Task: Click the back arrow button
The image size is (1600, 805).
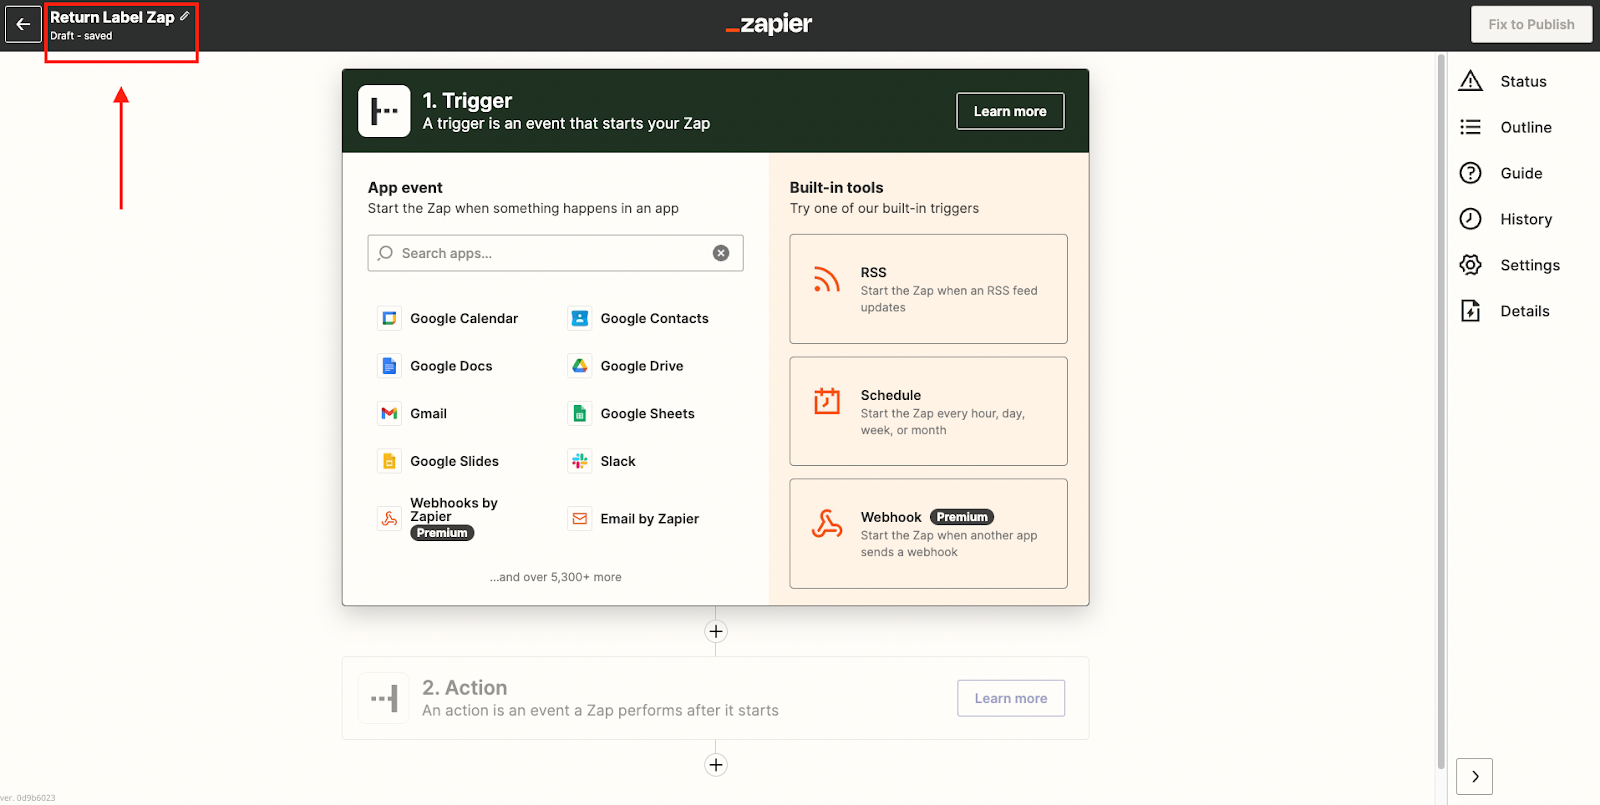Action: point(23,24)
